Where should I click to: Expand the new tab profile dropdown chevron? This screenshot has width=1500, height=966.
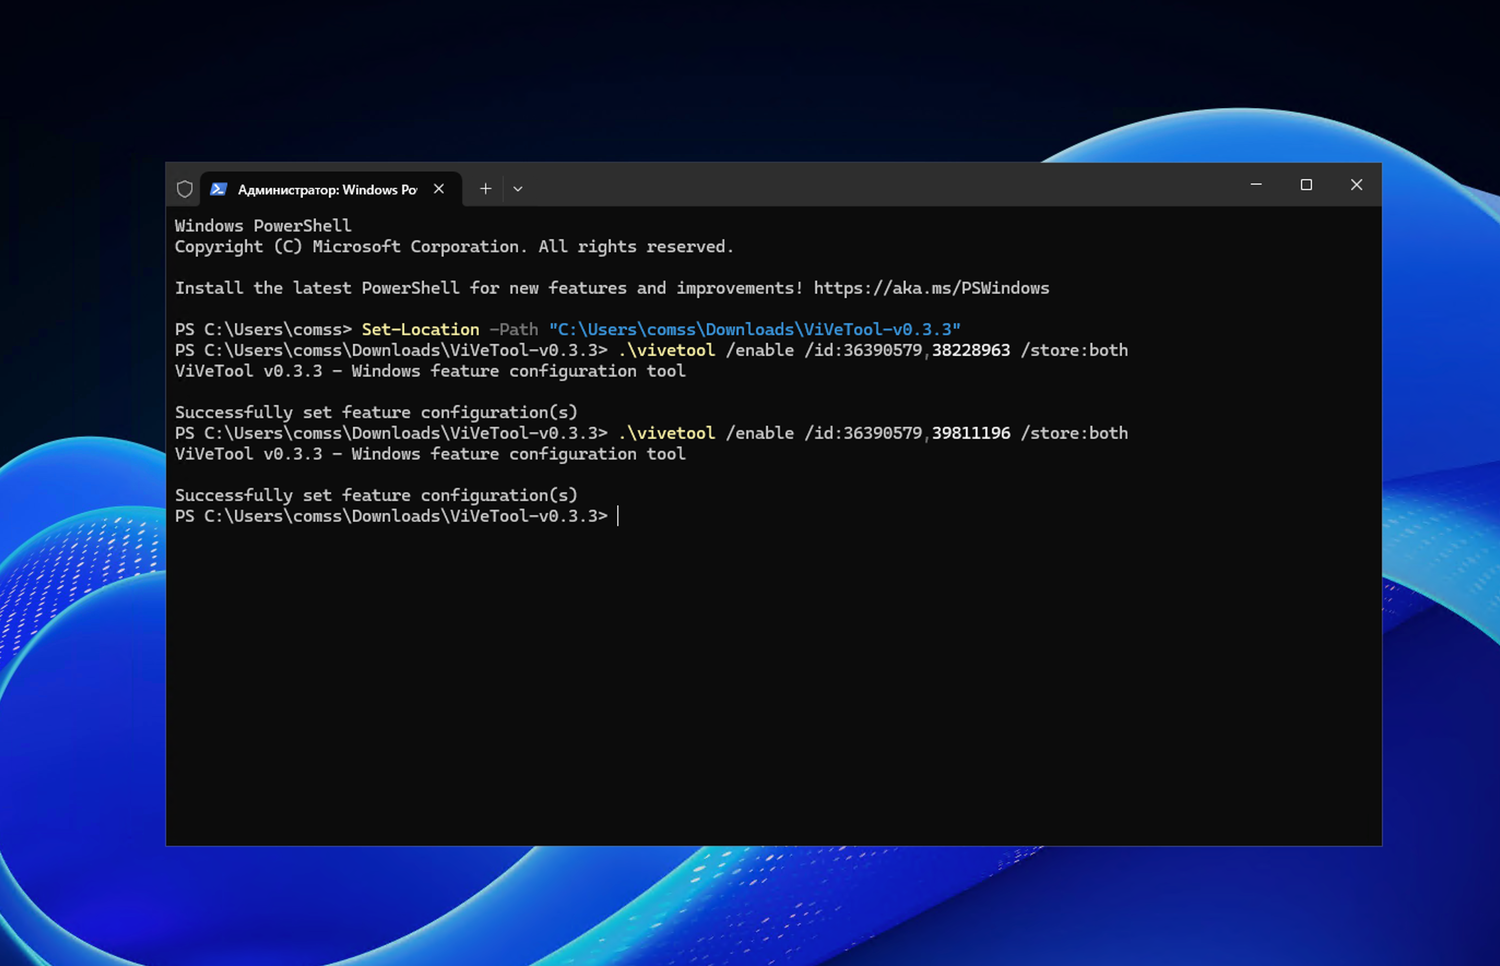(518, 189)
